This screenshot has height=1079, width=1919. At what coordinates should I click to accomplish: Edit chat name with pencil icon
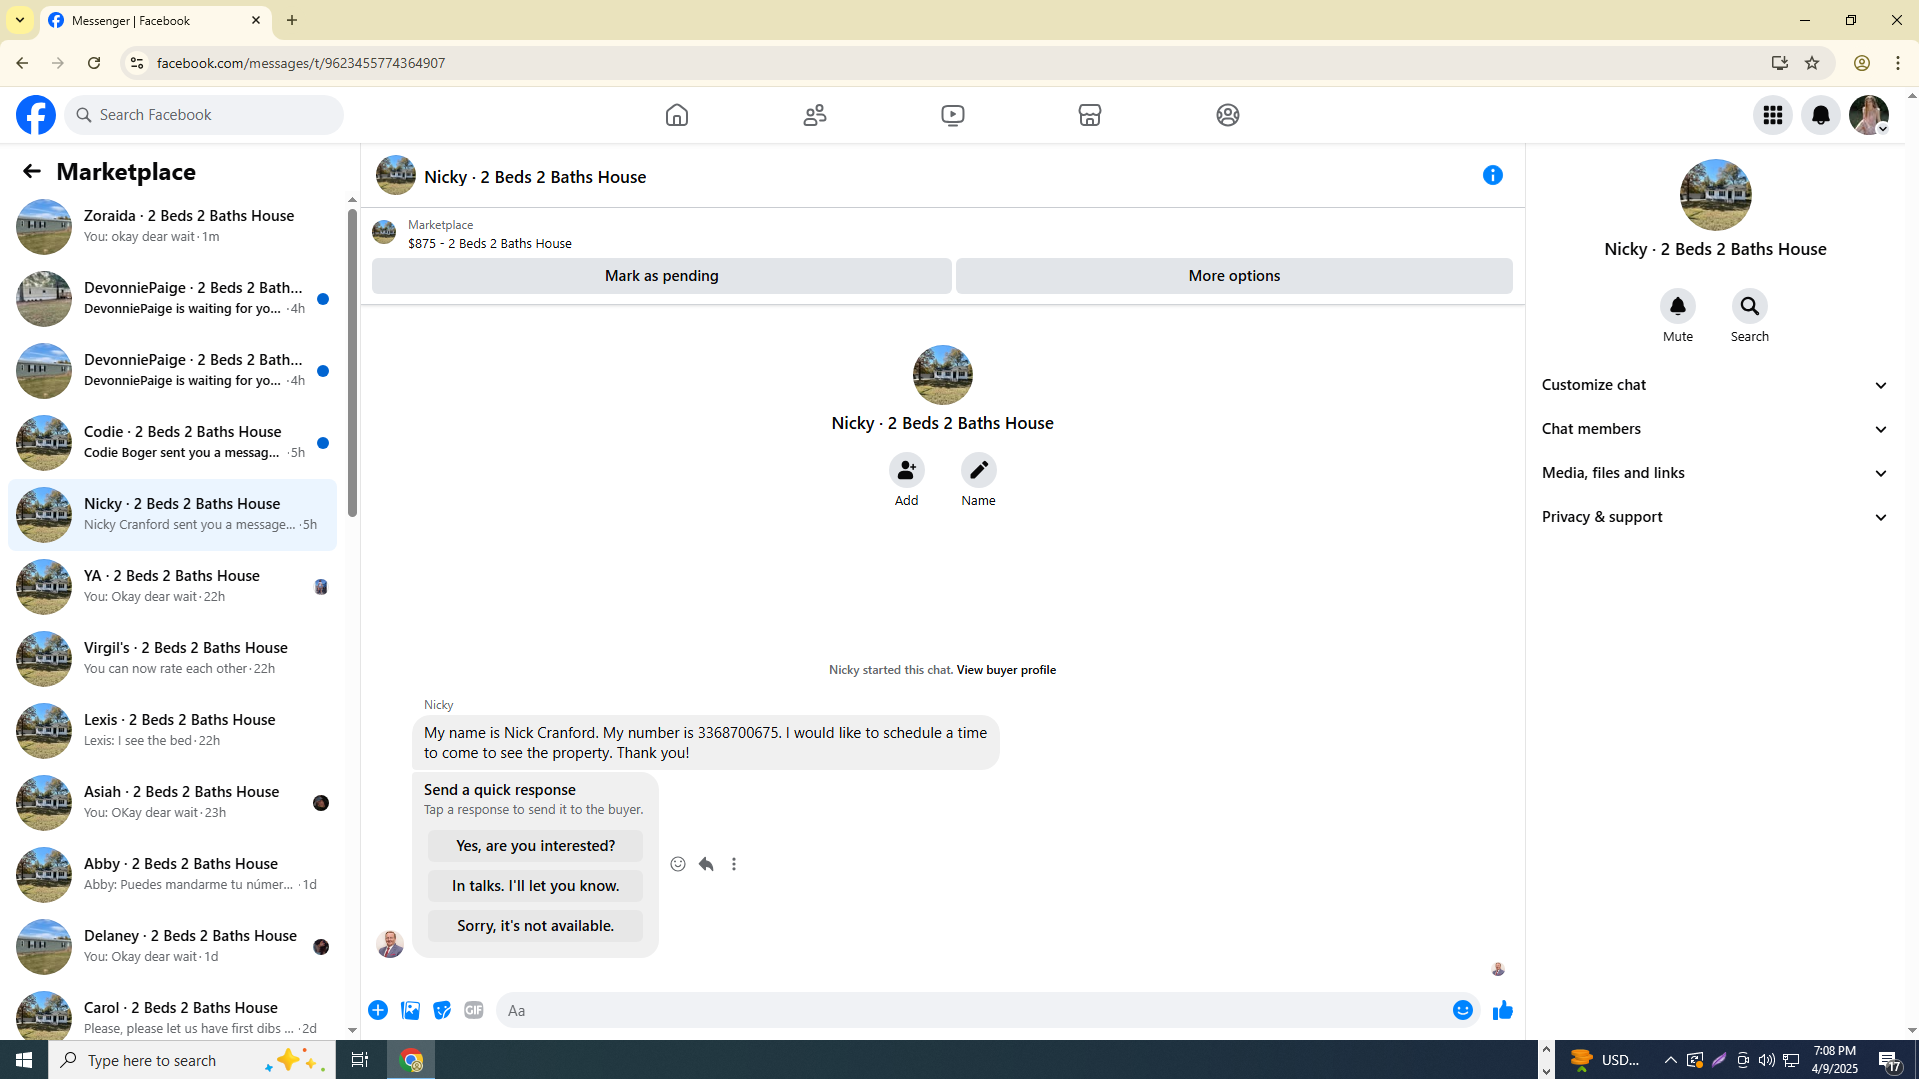(978, 470)
